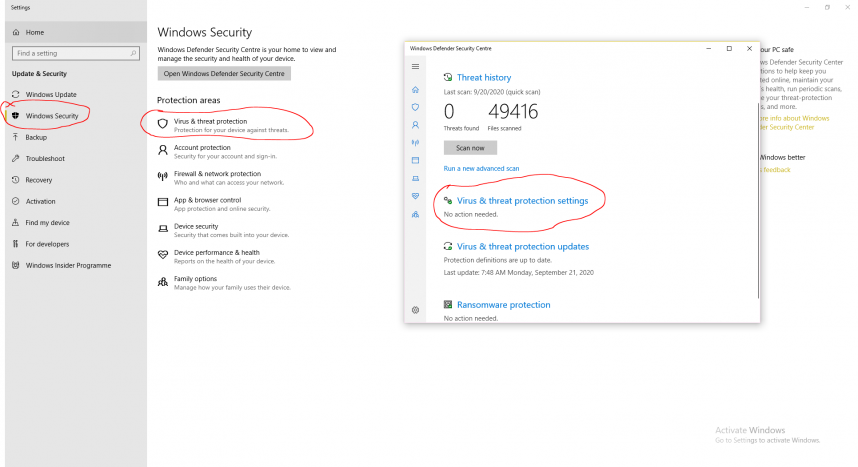The image size is (858, 467).
Task: Click the Account protection person icon in Settings
Action: [x=163, y=150]
